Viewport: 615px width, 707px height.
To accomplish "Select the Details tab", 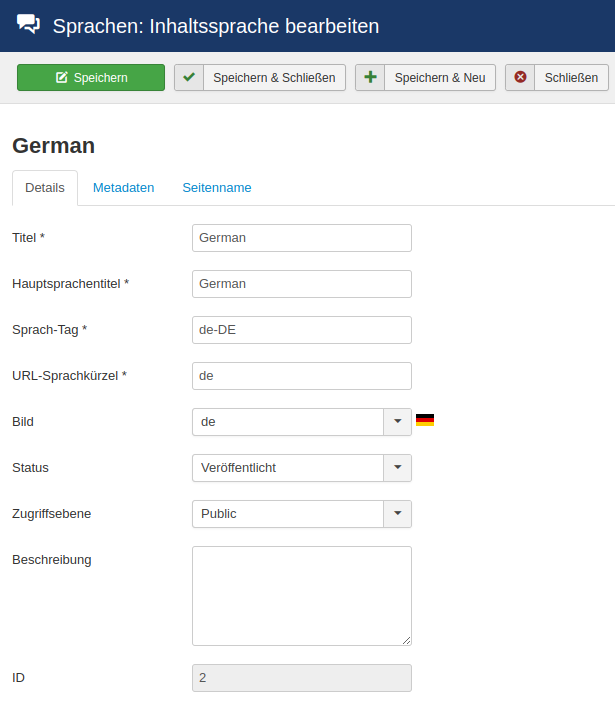I will pos(45,188).
